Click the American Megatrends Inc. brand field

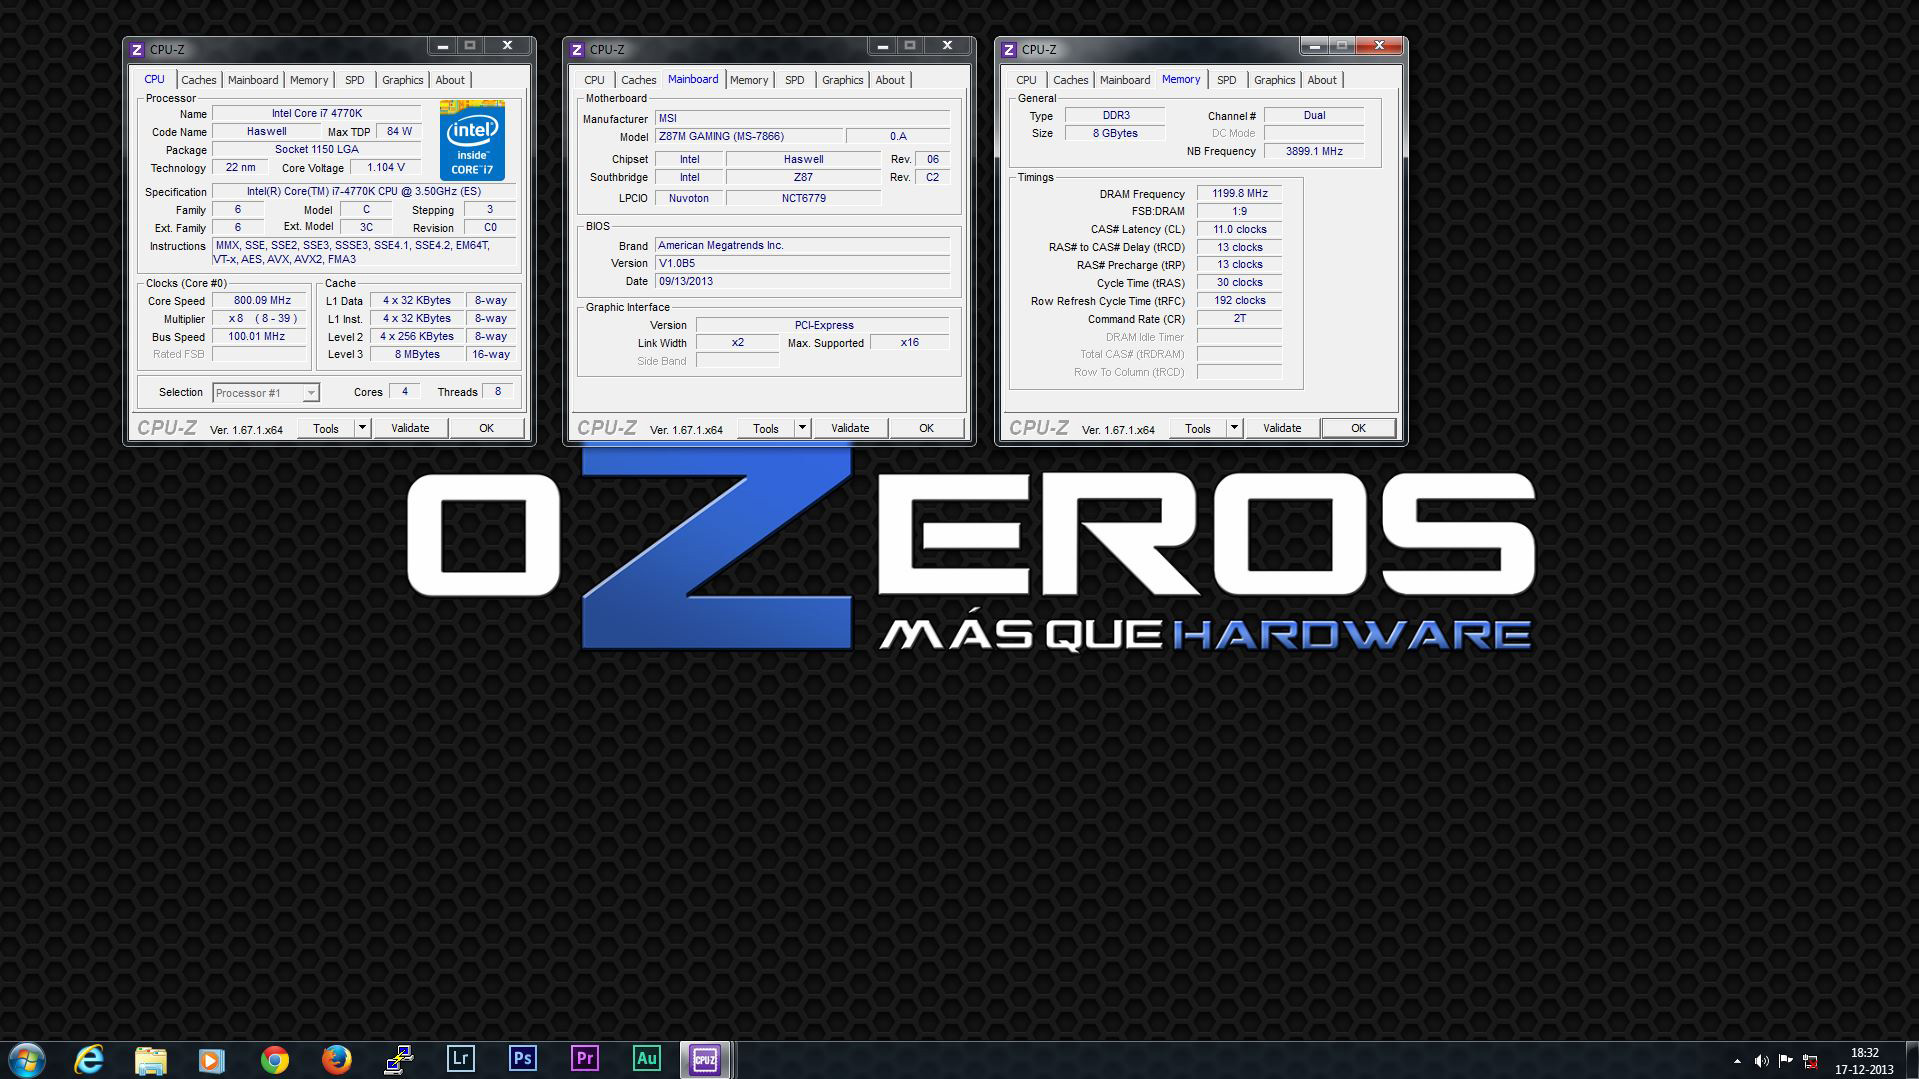coord(802,246)
